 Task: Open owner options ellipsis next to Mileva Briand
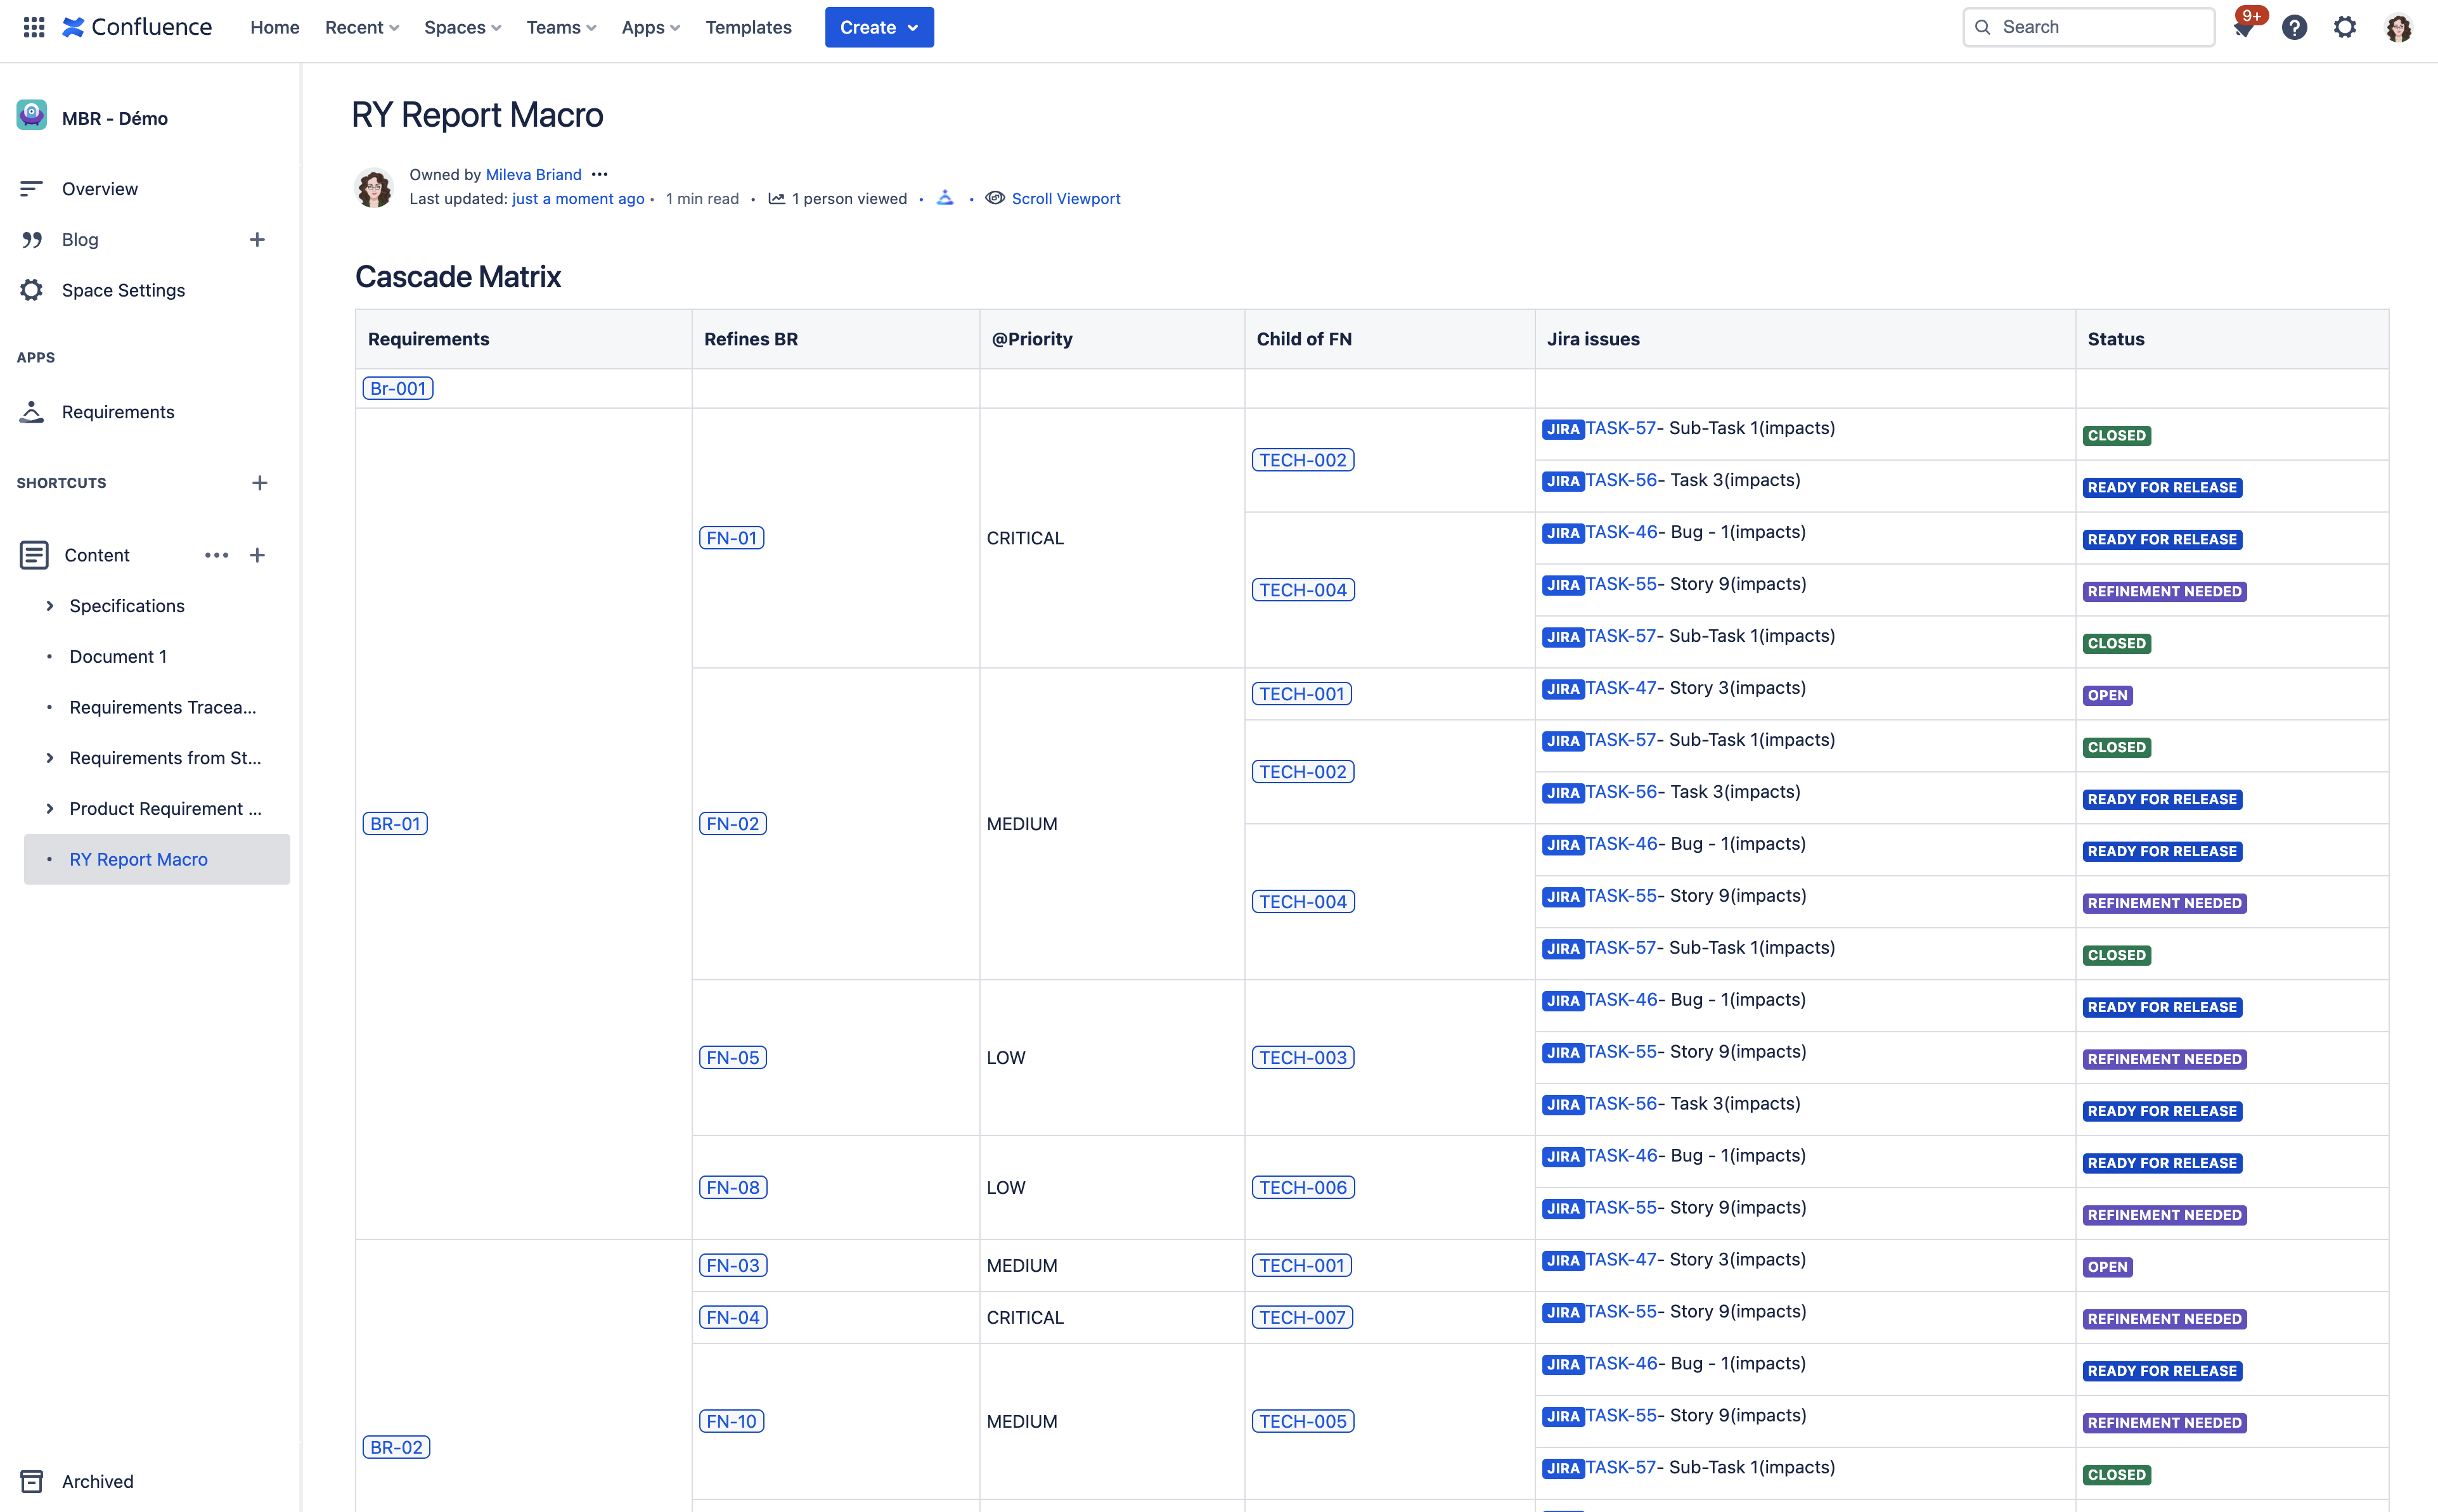point(600,174)
